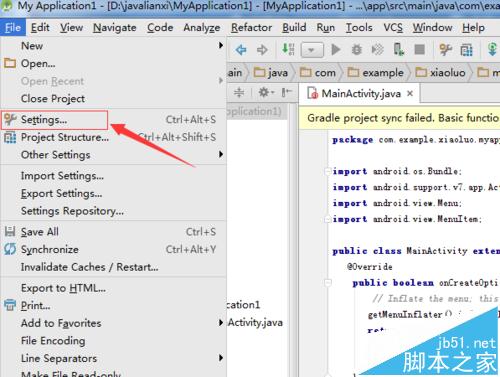Open the Navigate menu
The height and width of the screenshot is (377, 500).
pyautogui.click(x=115, y=27)
